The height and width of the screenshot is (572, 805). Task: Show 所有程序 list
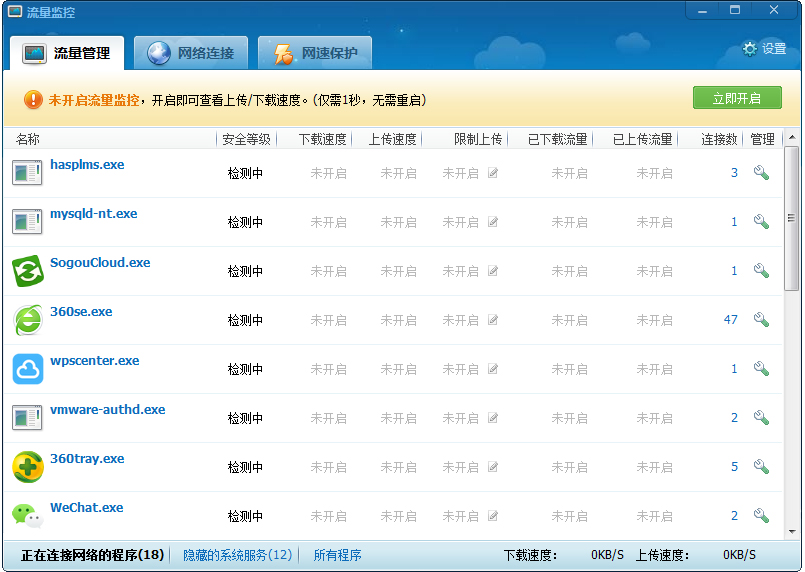[337, 555]
